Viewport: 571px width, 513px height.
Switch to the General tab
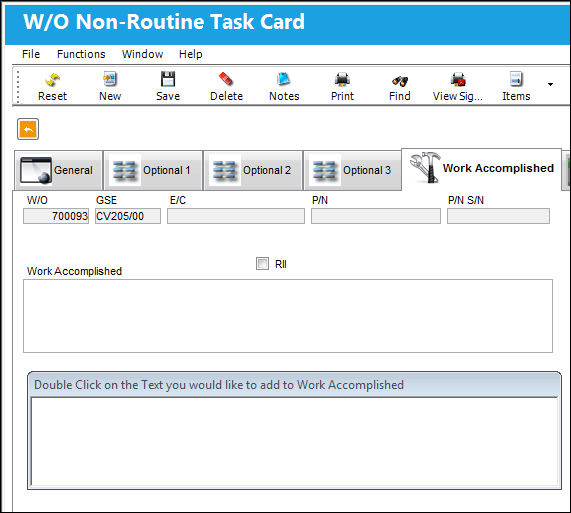tap(59, 170)
